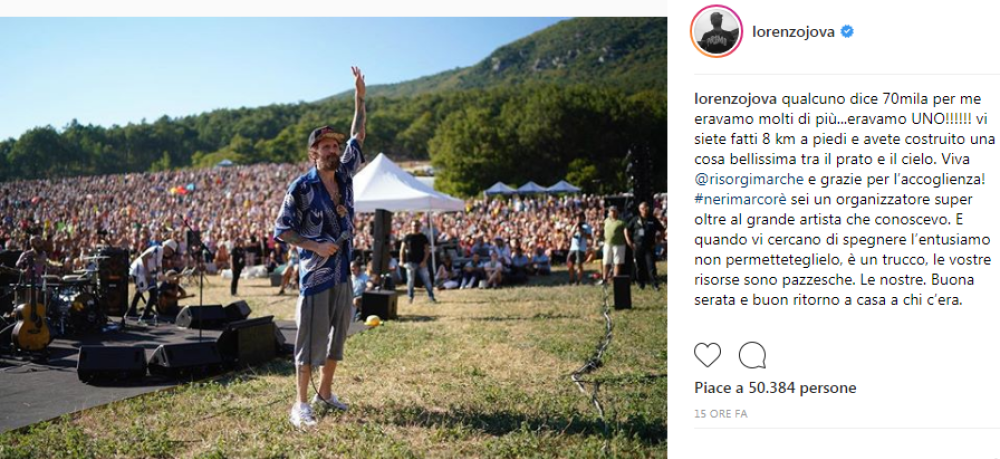The image size is (1000, 459).
Task: Click the yellow helmet on the grass
Action: click(x=372, y=321)
